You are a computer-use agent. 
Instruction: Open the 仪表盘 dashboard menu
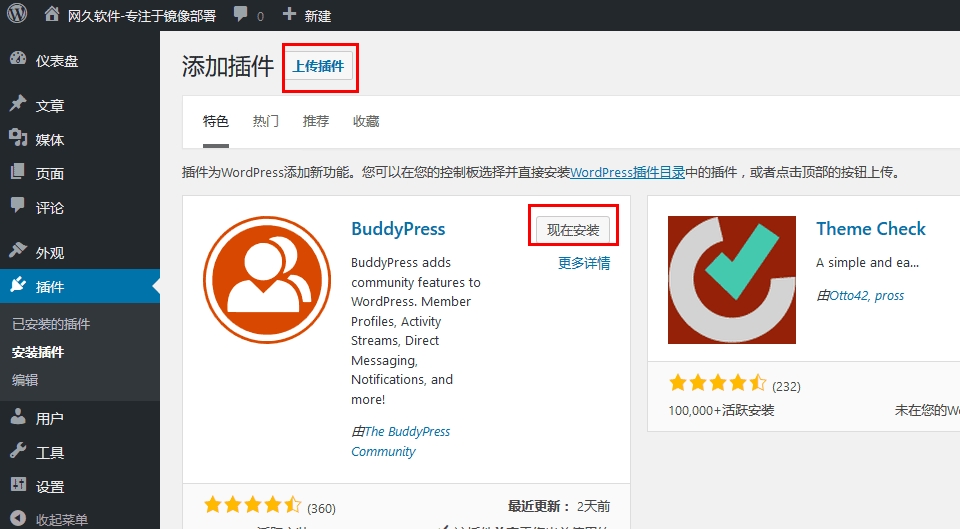pos(56,61)
